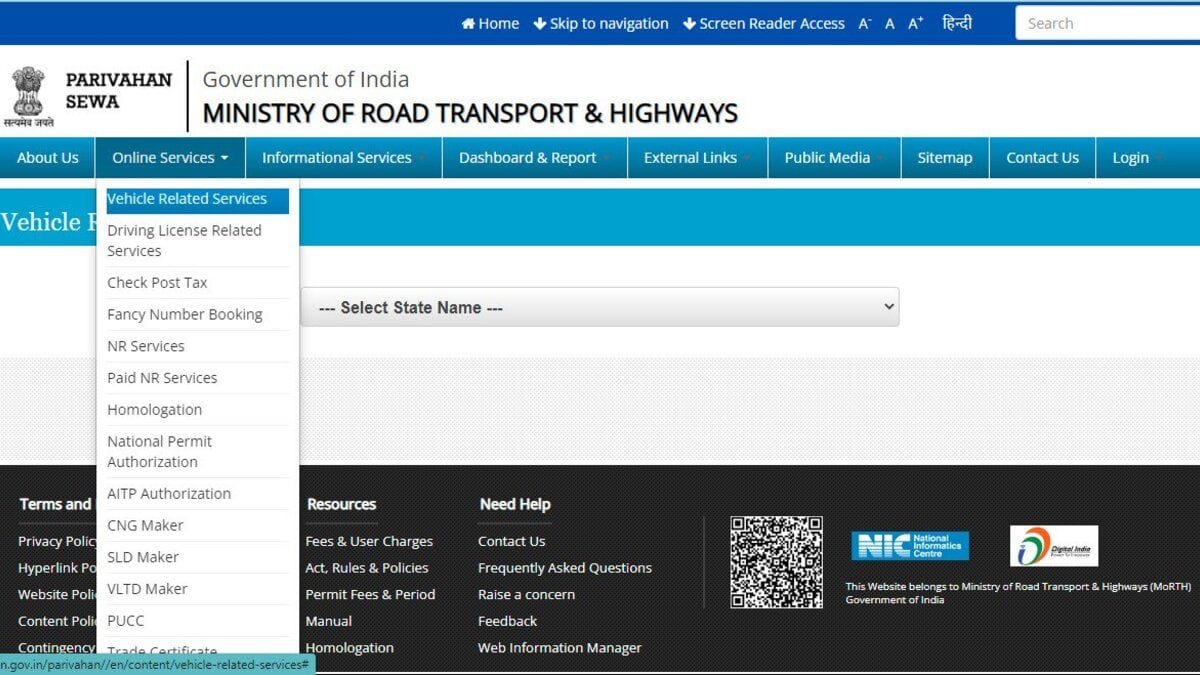Click the Digital India logo
Image resolution: width=1200 pixels, height=675 pixels.
[1053, 546]
